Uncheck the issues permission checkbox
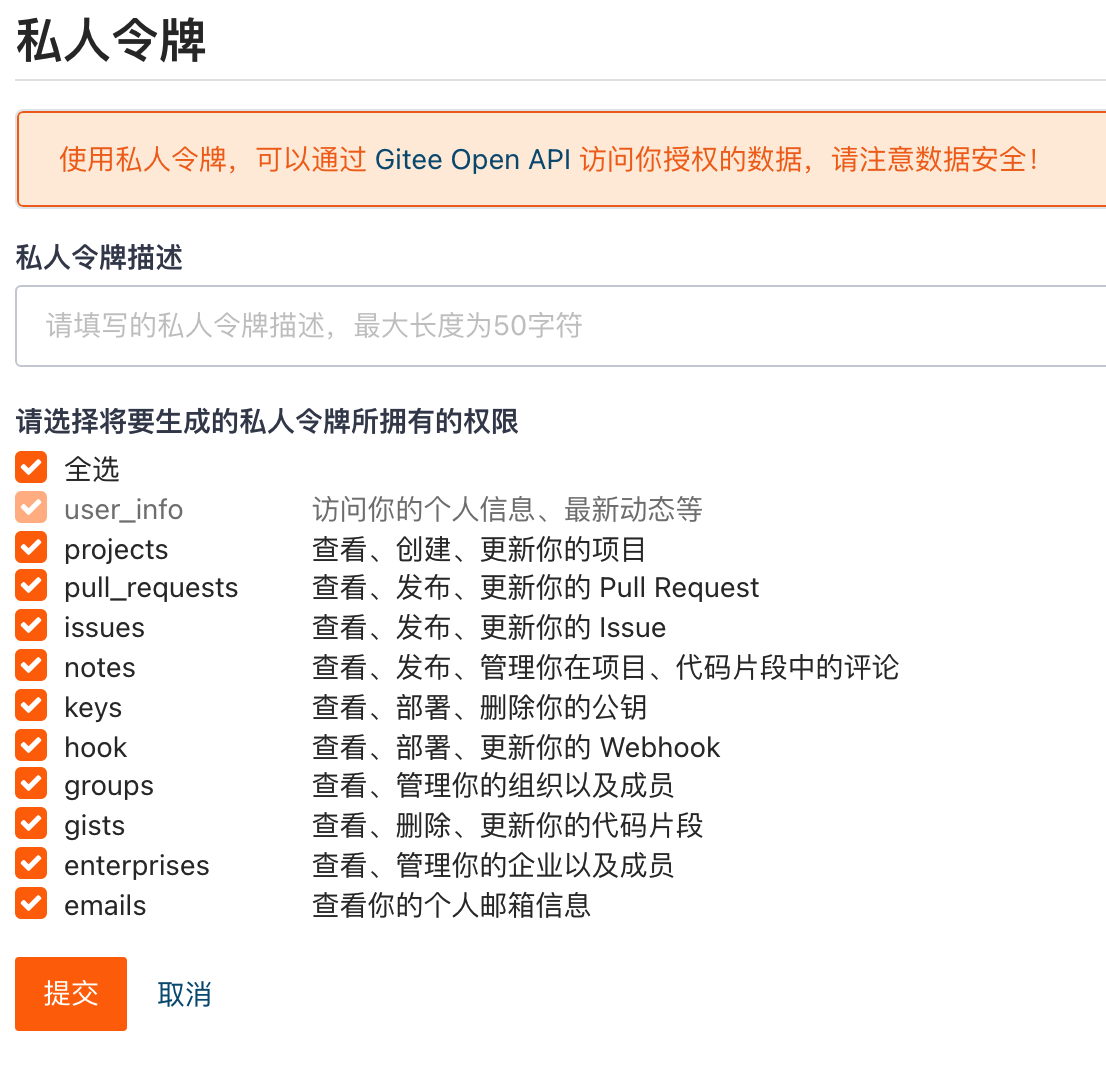The width and height of the screenshot is (1106, 1078). coord(31,627)
